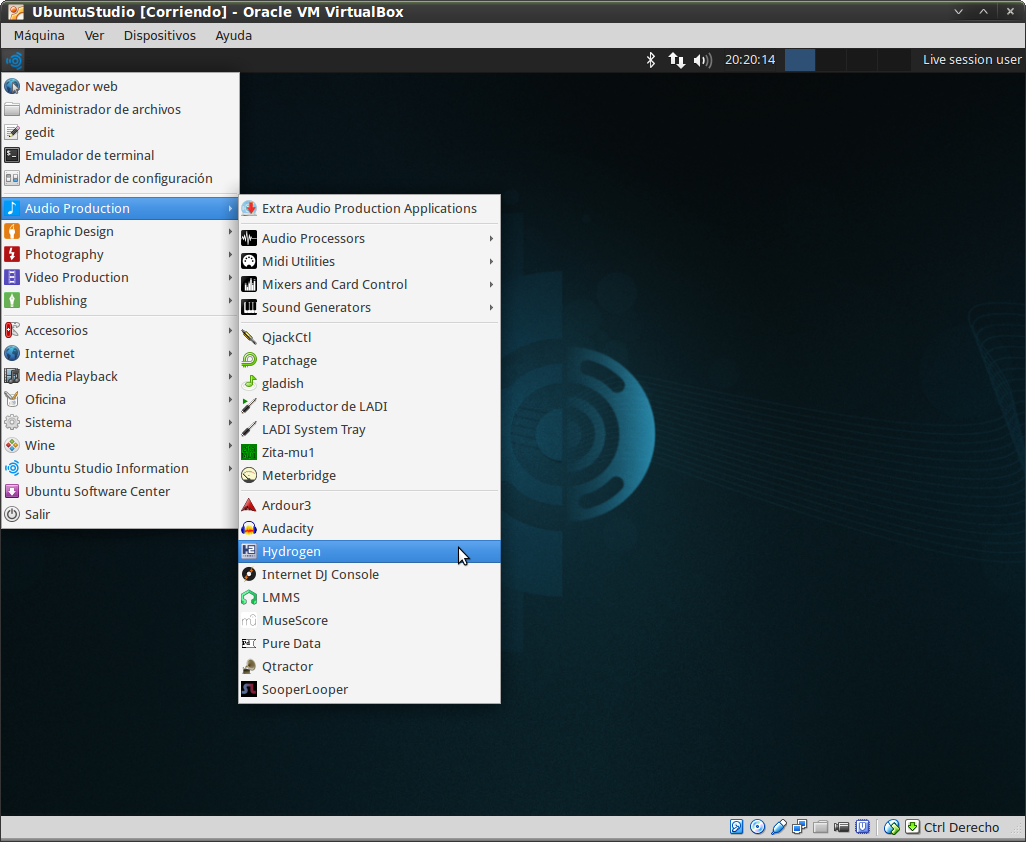The height and width of the screenshot is (842, 1026).
Task: Launch Hydrogen from the audio menu
Action: tap(291, 551)
